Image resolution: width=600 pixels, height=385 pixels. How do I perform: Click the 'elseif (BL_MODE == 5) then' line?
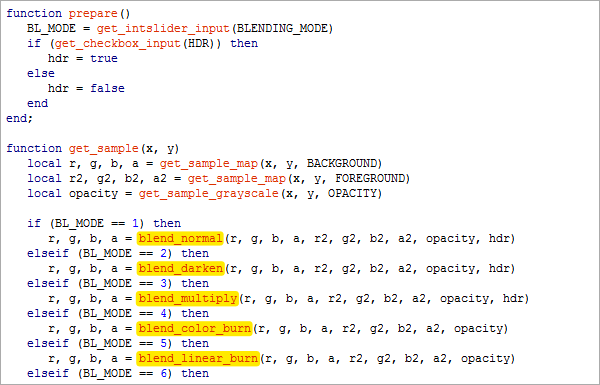coord(118,343)
